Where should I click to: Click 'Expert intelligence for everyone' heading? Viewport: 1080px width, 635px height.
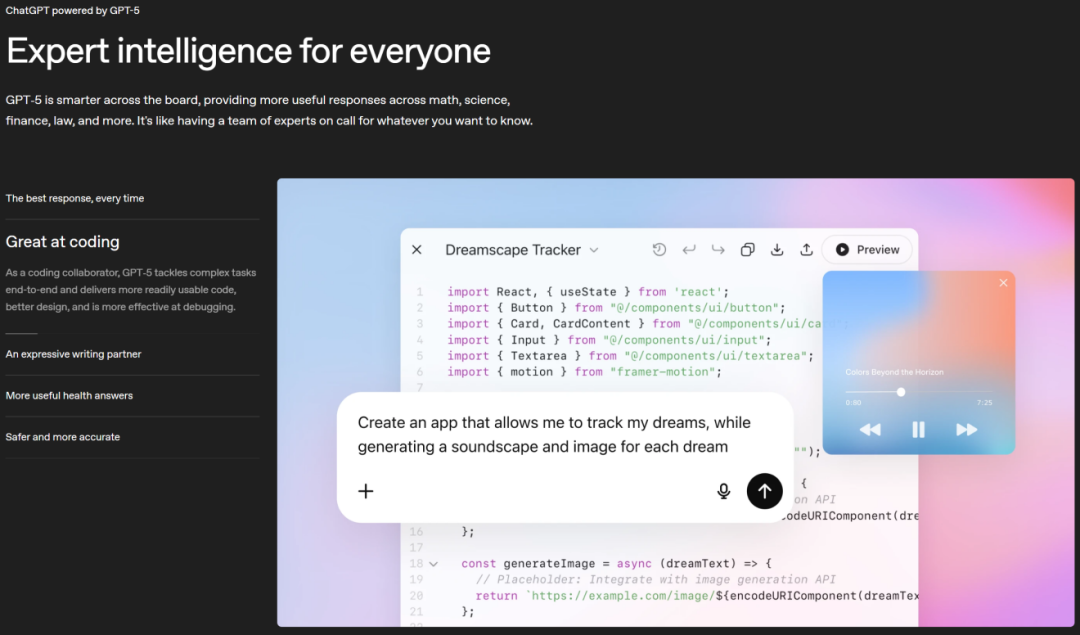249,52
